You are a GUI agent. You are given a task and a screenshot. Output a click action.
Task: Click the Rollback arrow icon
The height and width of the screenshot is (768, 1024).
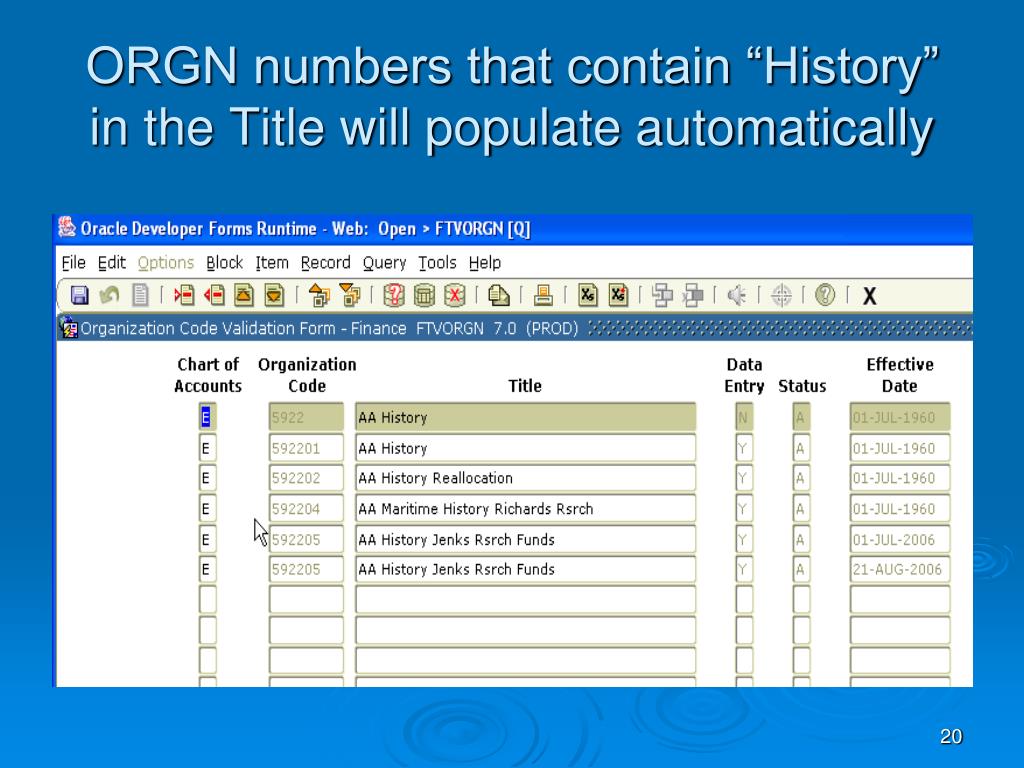pos(109,295)
